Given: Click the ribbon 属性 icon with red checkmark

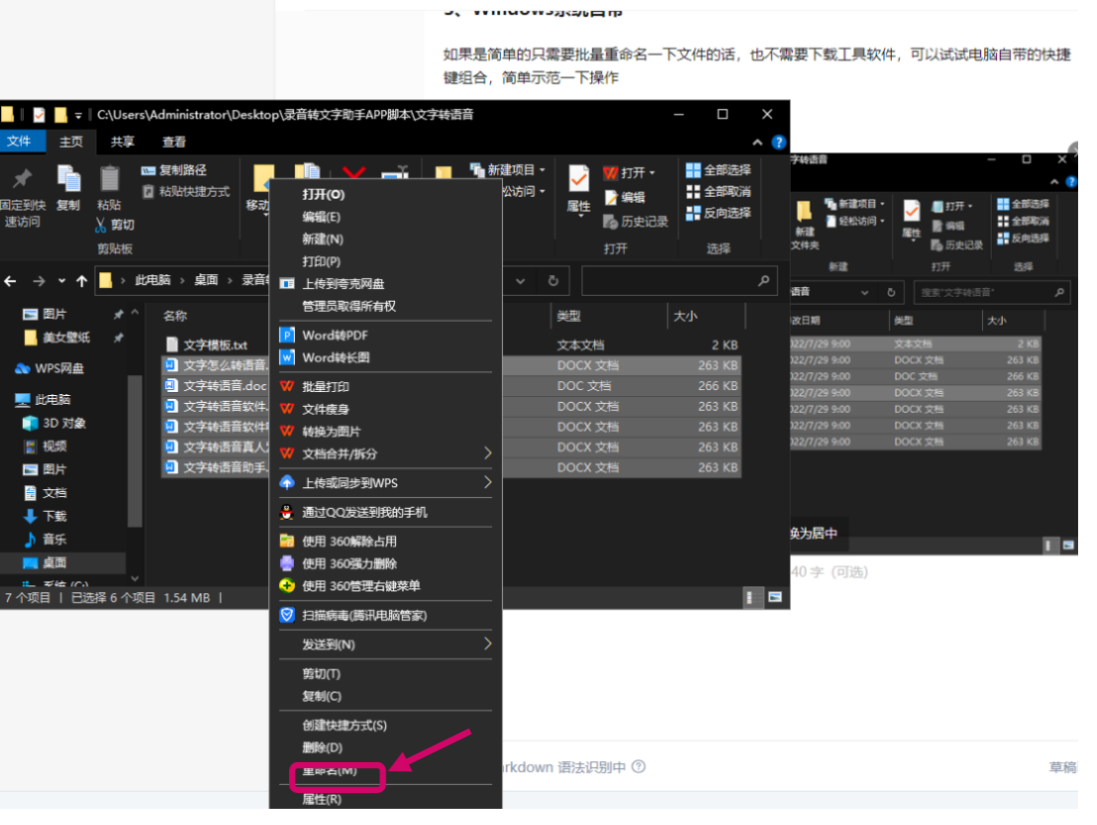Looking at the screenshot, I should point(579,180).
